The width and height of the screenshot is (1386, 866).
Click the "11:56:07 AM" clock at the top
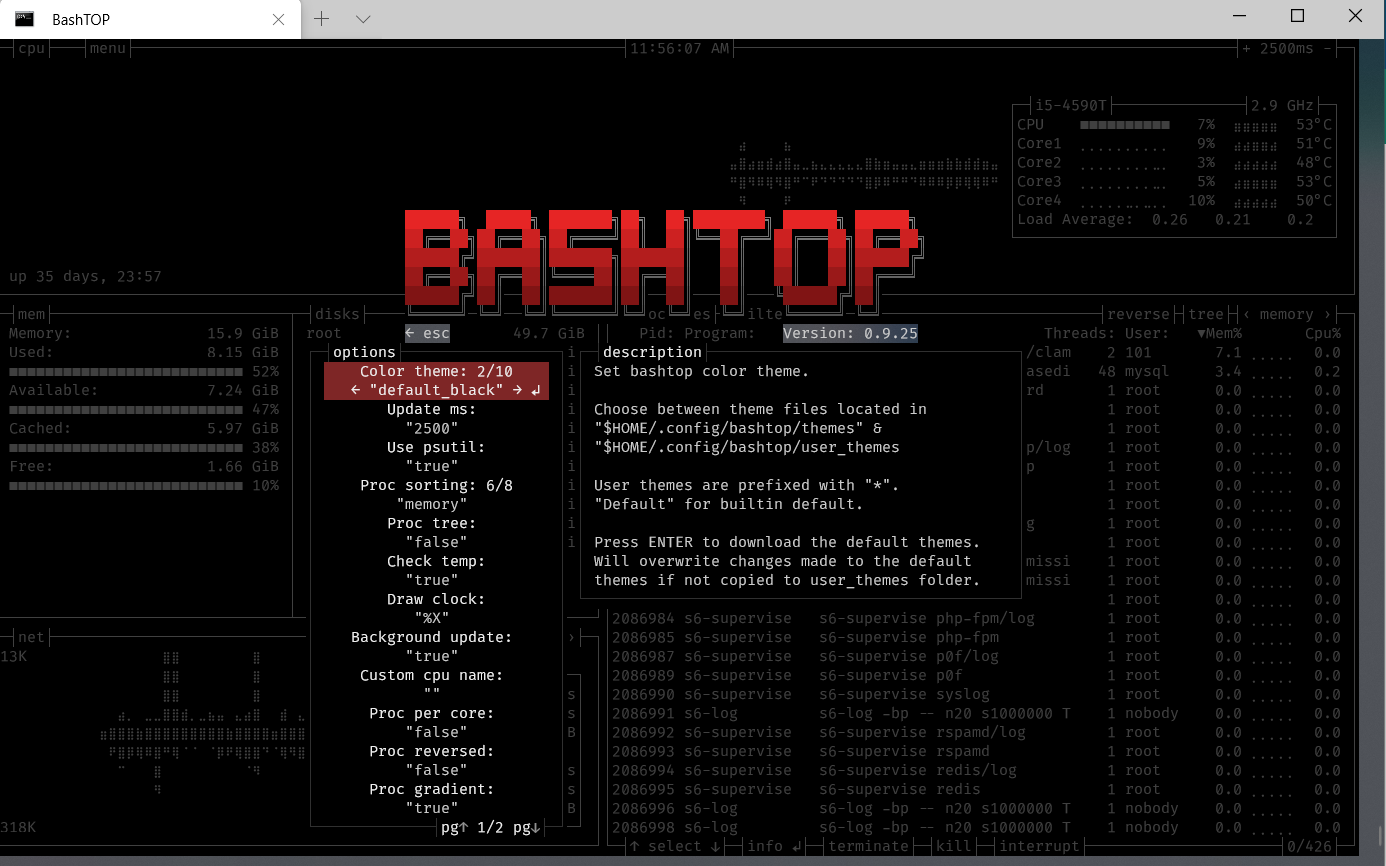point(680,48)
